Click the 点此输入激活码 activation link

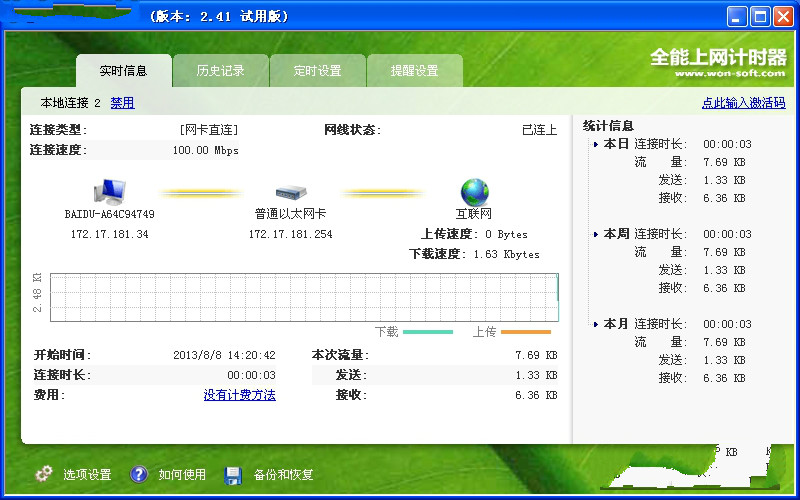[743, 103]
